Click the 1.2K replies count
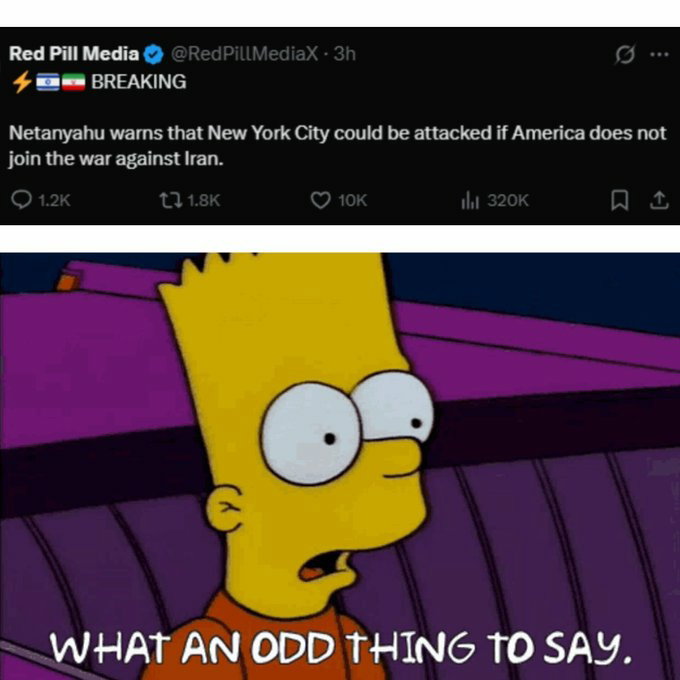Image resolution: width=680 pixels, height=680 pixels. point(54,200)
